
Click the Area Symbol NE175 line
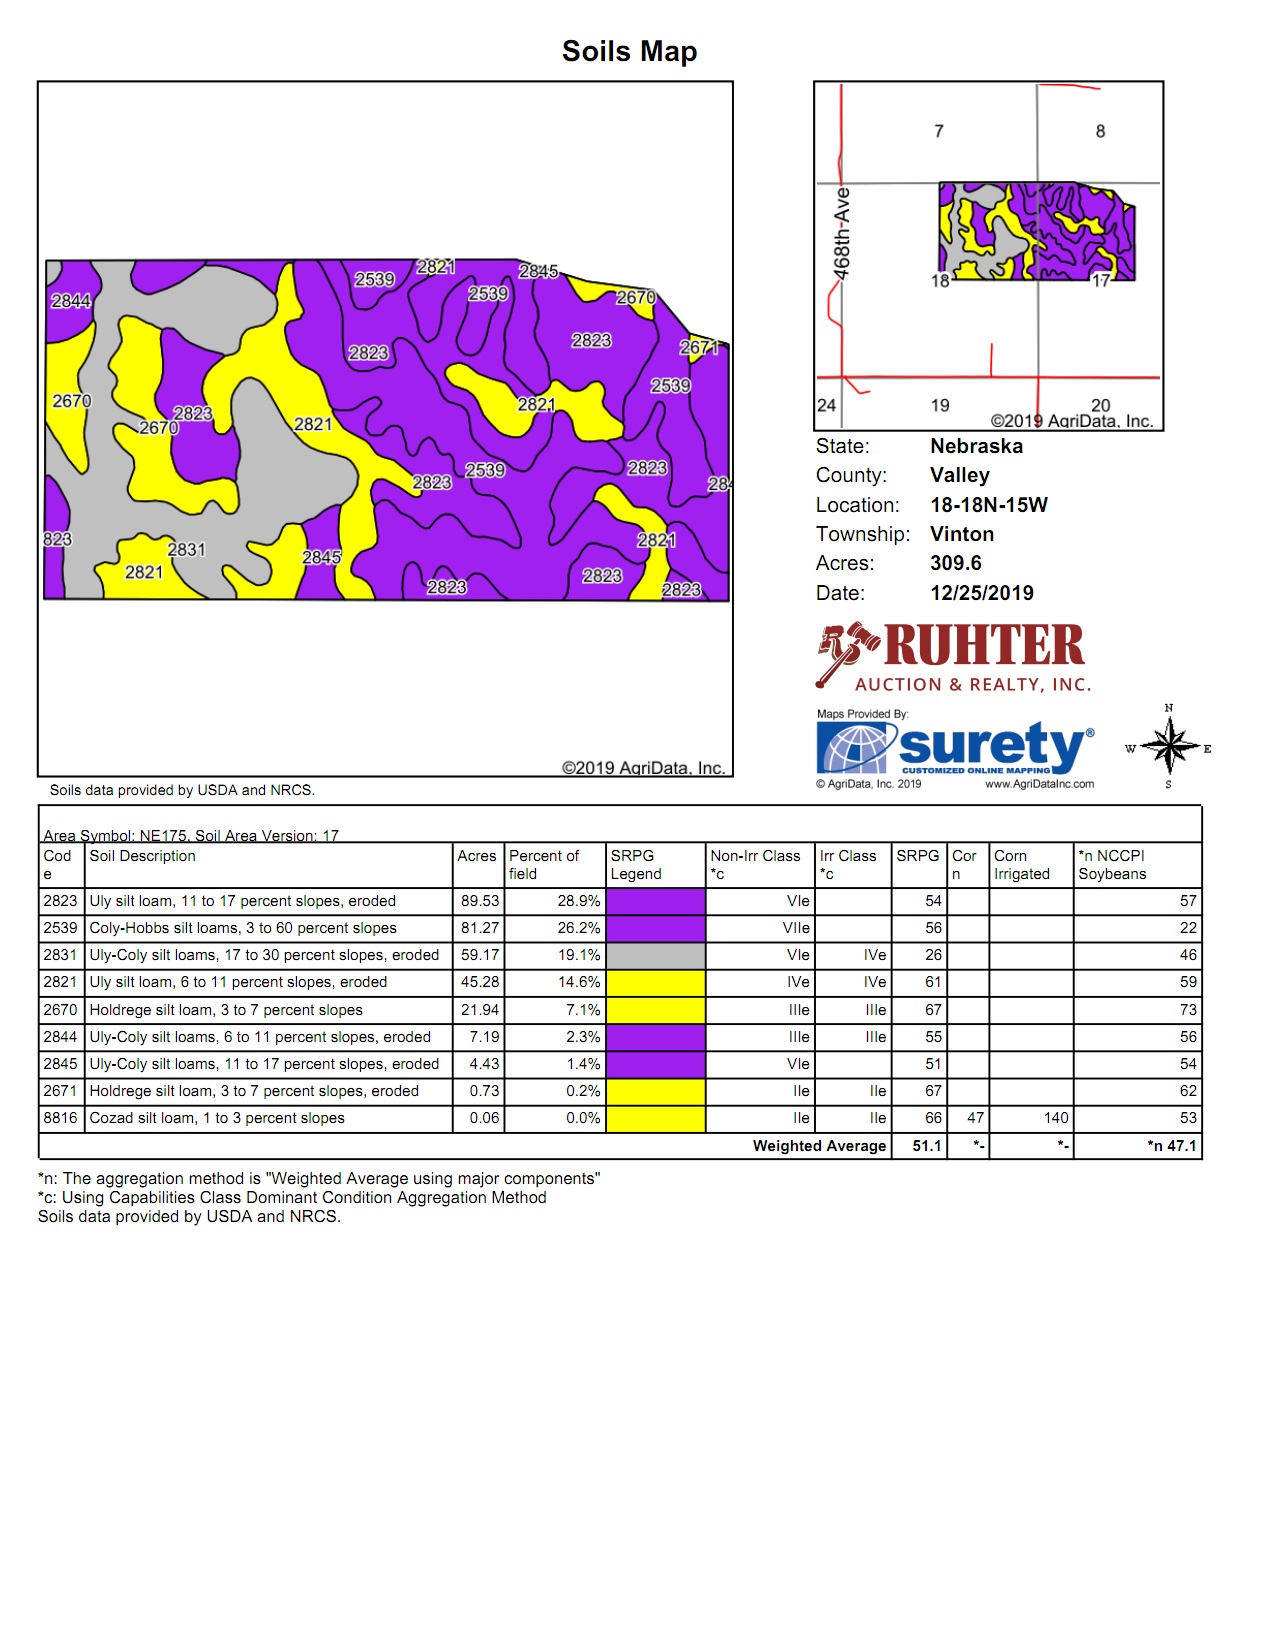191,835
